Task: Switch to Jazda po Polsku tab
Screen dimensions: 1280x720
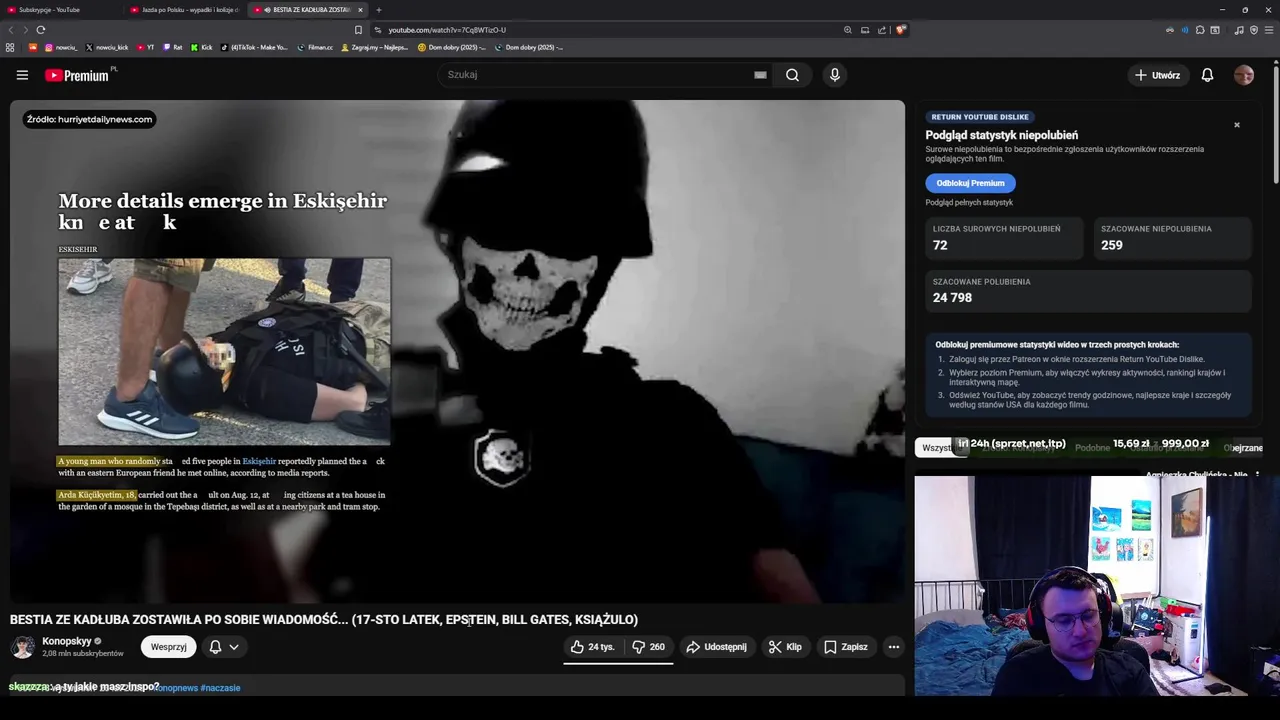Action: 185,10
